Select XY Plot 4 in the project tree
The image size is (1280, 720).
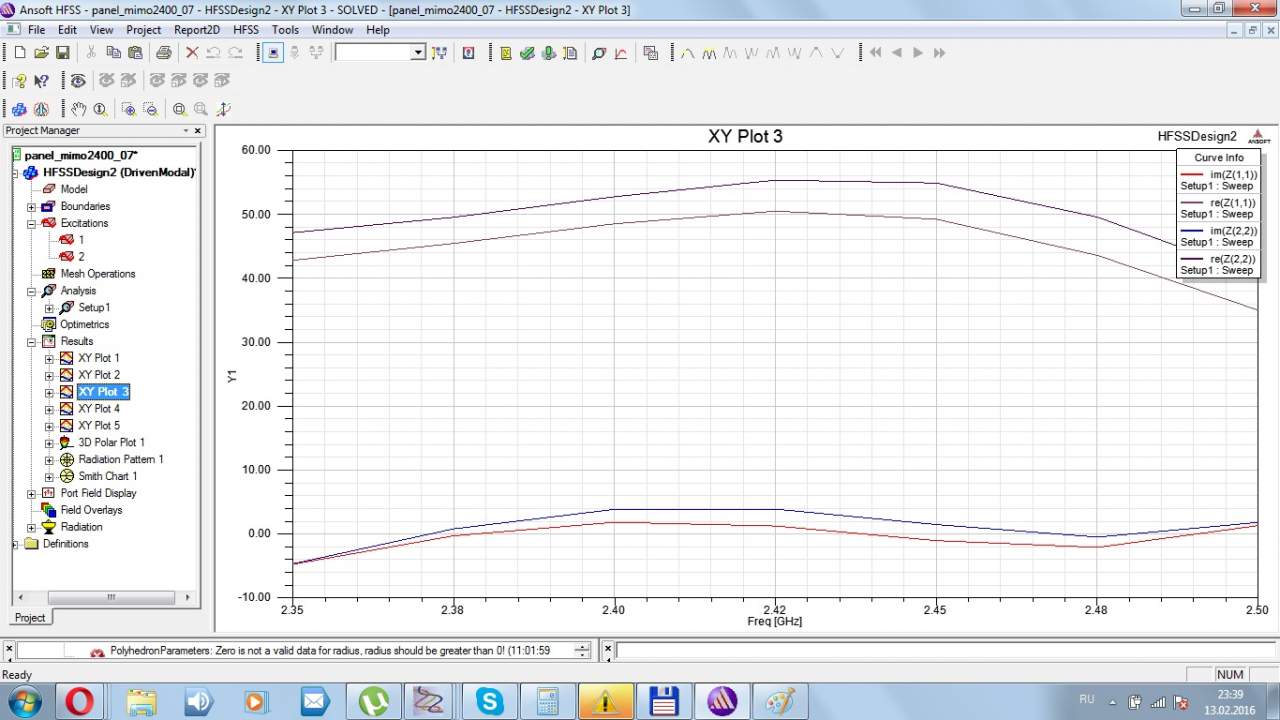point(99,409)
